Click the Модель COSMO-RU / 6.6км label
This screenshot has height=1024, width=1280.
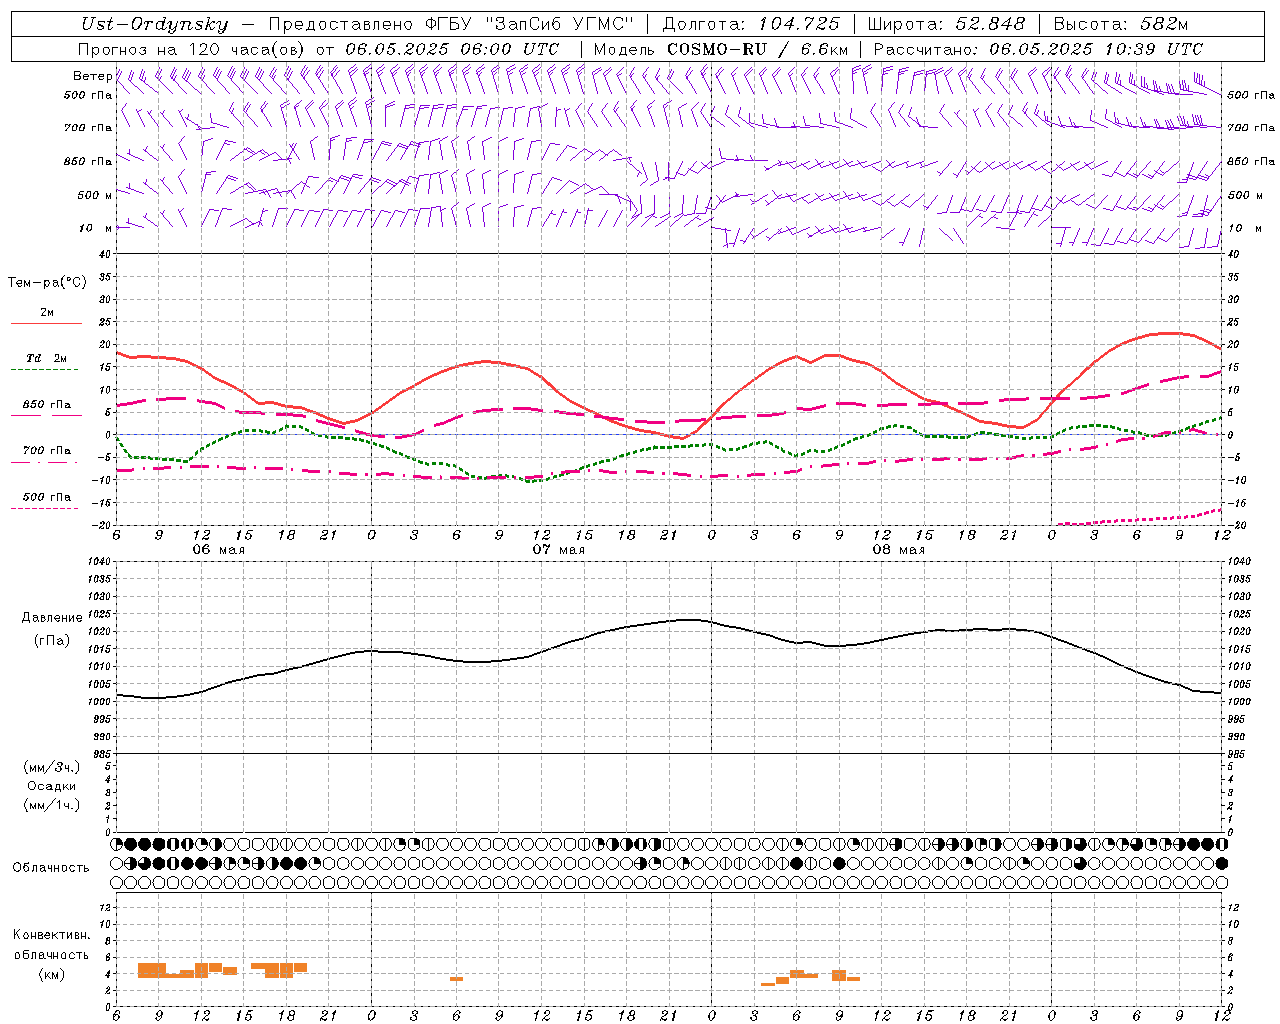[721, 49]
